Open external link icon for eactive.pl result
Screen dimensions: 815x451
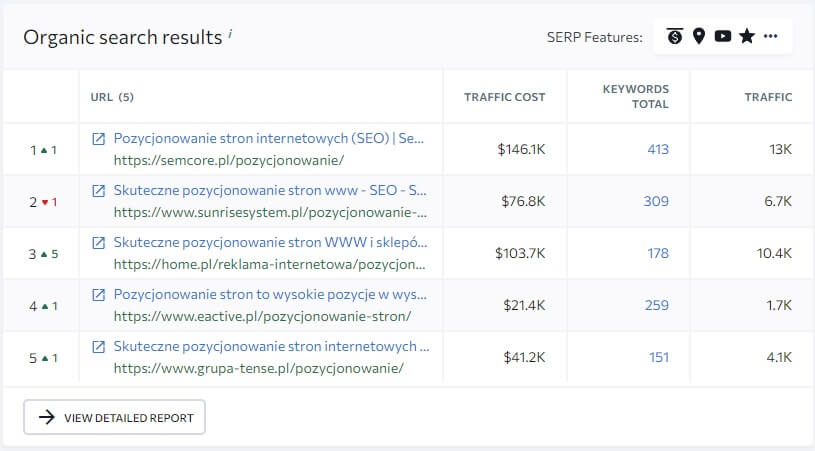(x=98, y=295)
